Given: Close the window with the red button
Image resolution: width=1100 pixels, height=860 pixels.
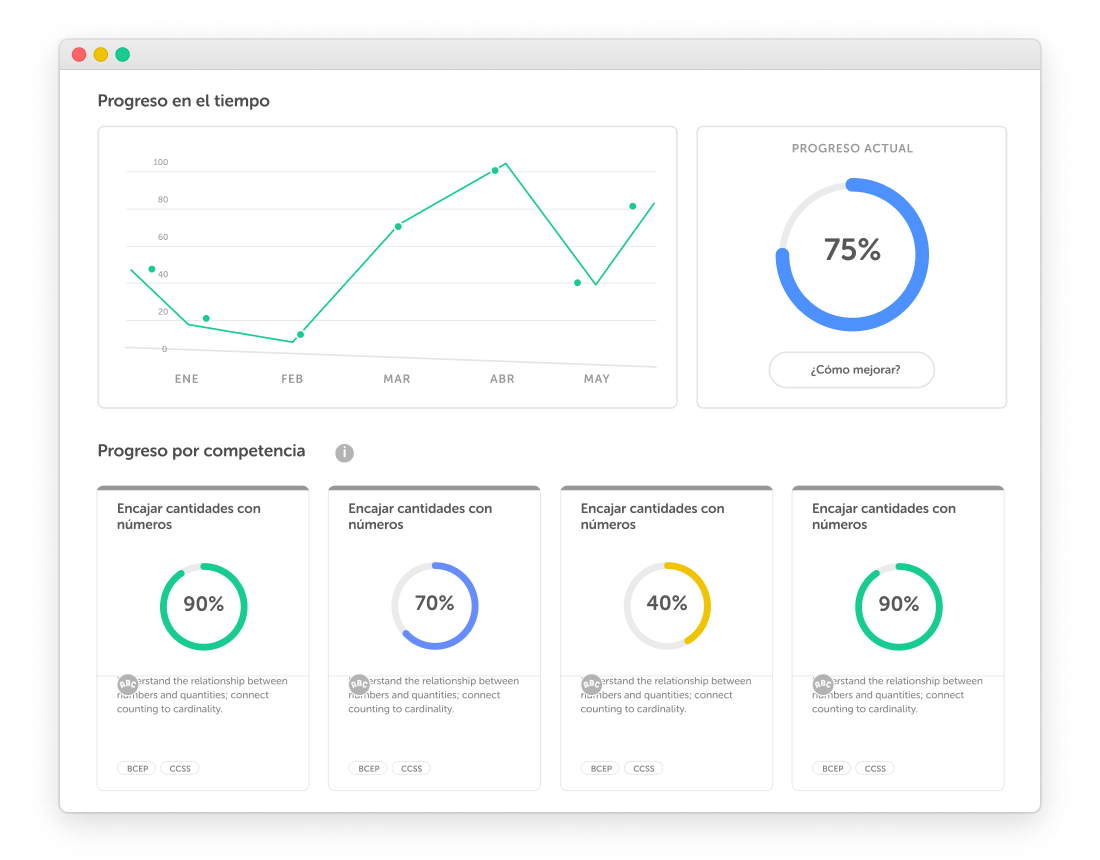Looking at the screenshot, I should [x=79, y=55].
